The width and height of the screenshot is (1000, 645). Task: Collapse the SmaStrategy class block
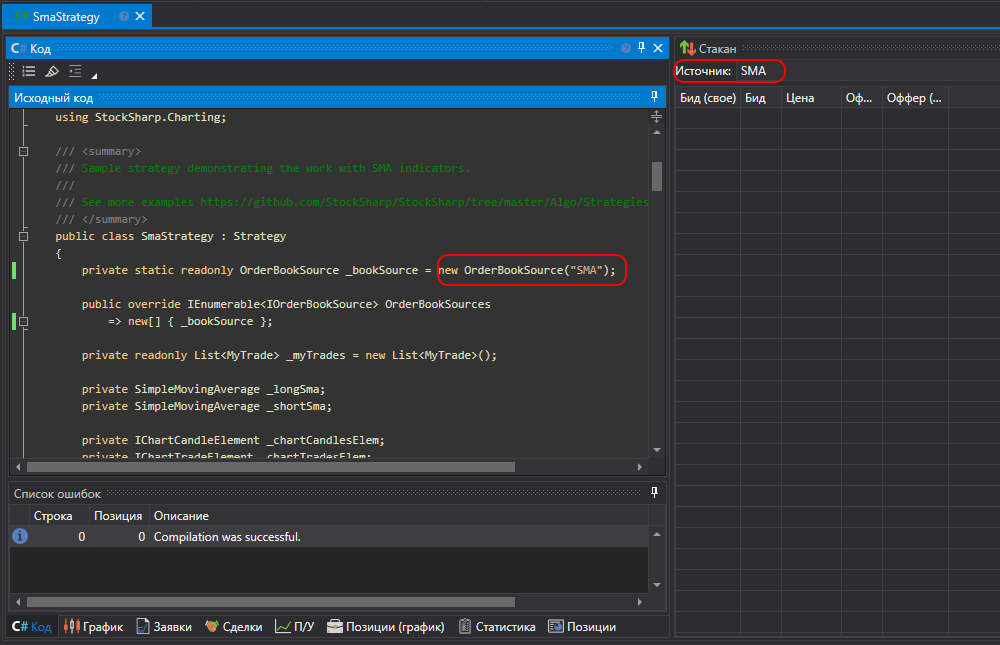24,236
